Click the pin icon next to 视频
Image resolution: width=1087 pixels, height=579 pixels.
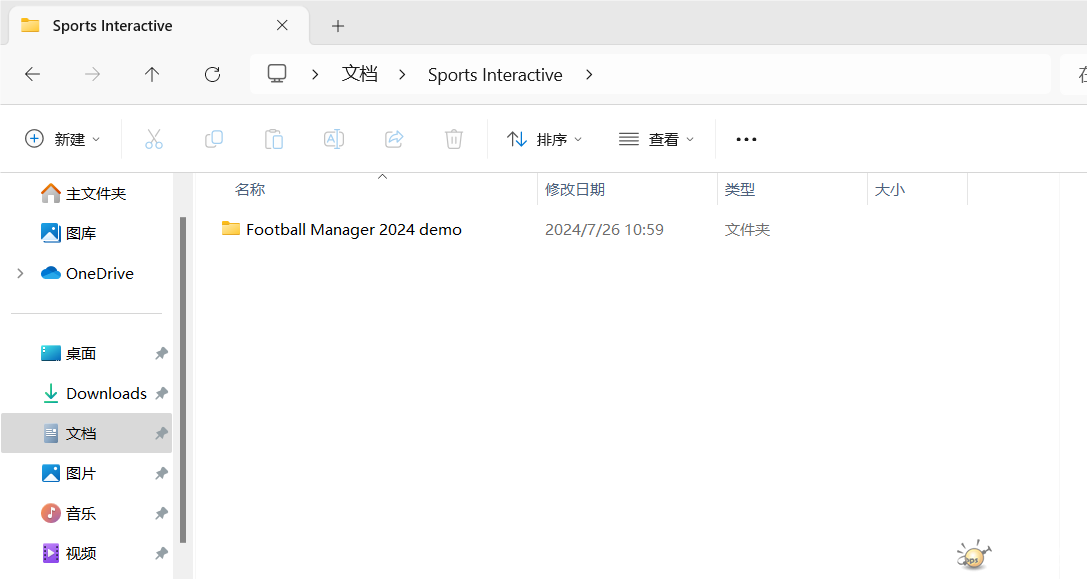pos(161,553)
